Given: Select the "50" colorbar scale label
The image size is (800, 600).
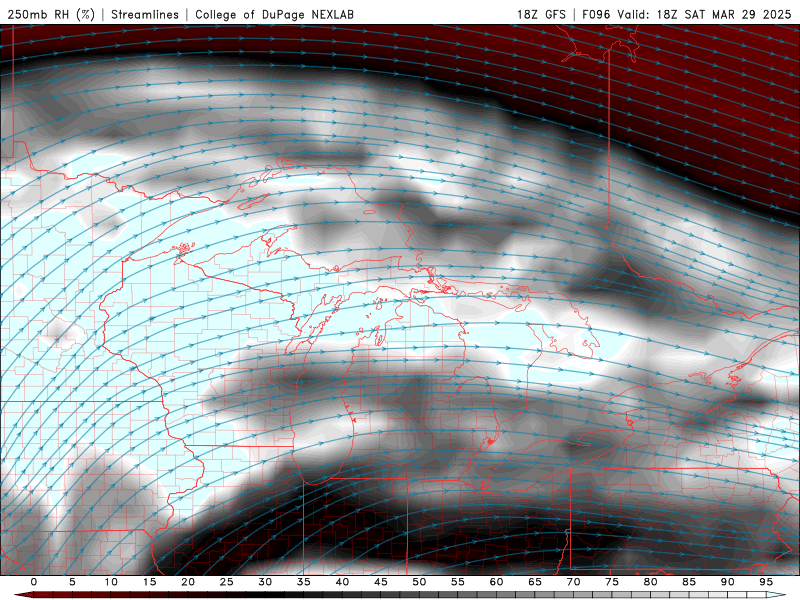Looking at the screenshot, I should (419, 582).
